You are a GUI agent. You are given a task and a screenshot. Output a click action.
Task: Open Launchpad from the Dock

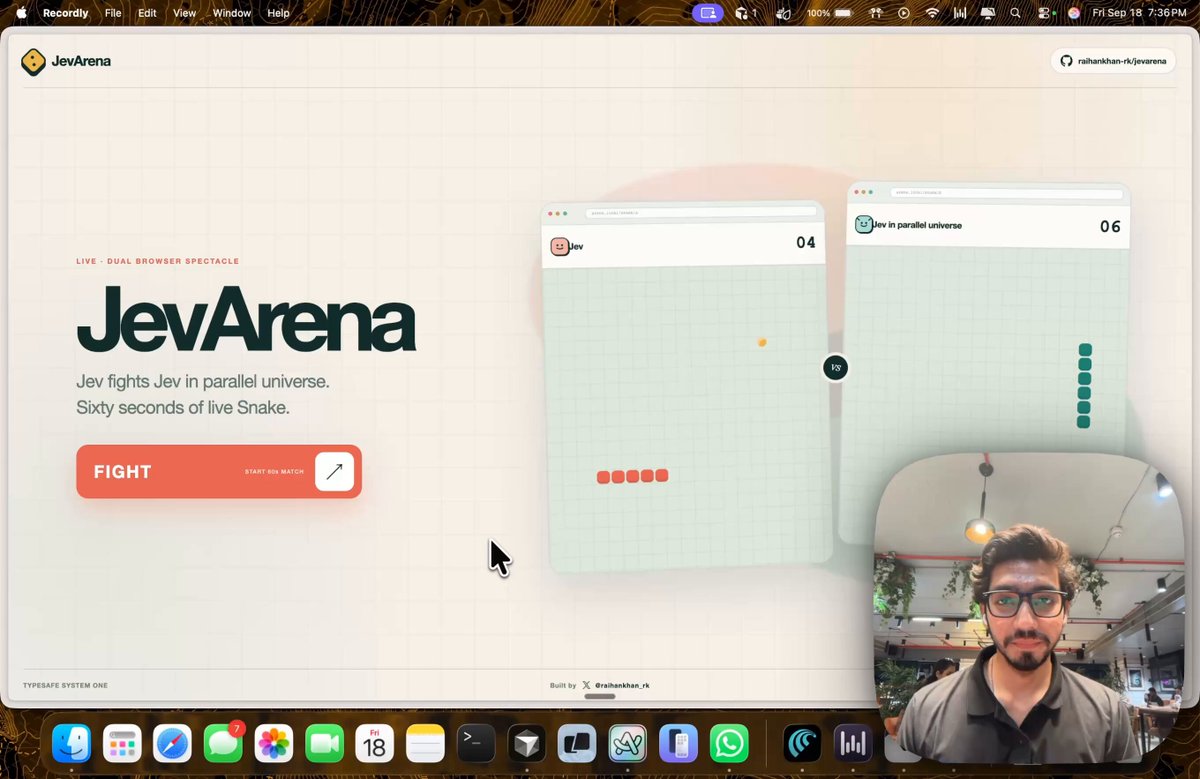tap(122, 743)
